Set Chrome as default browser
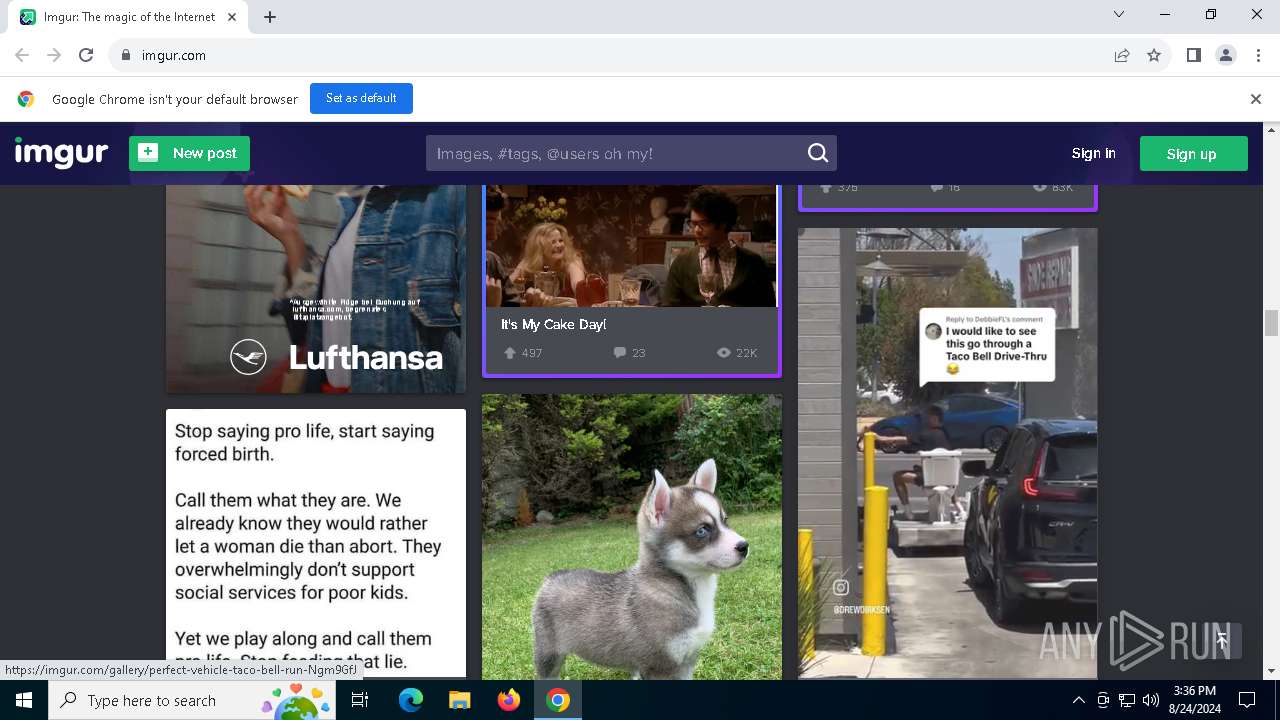Image resolution: width=1280 pixels, height=720 pixels. 361,98
